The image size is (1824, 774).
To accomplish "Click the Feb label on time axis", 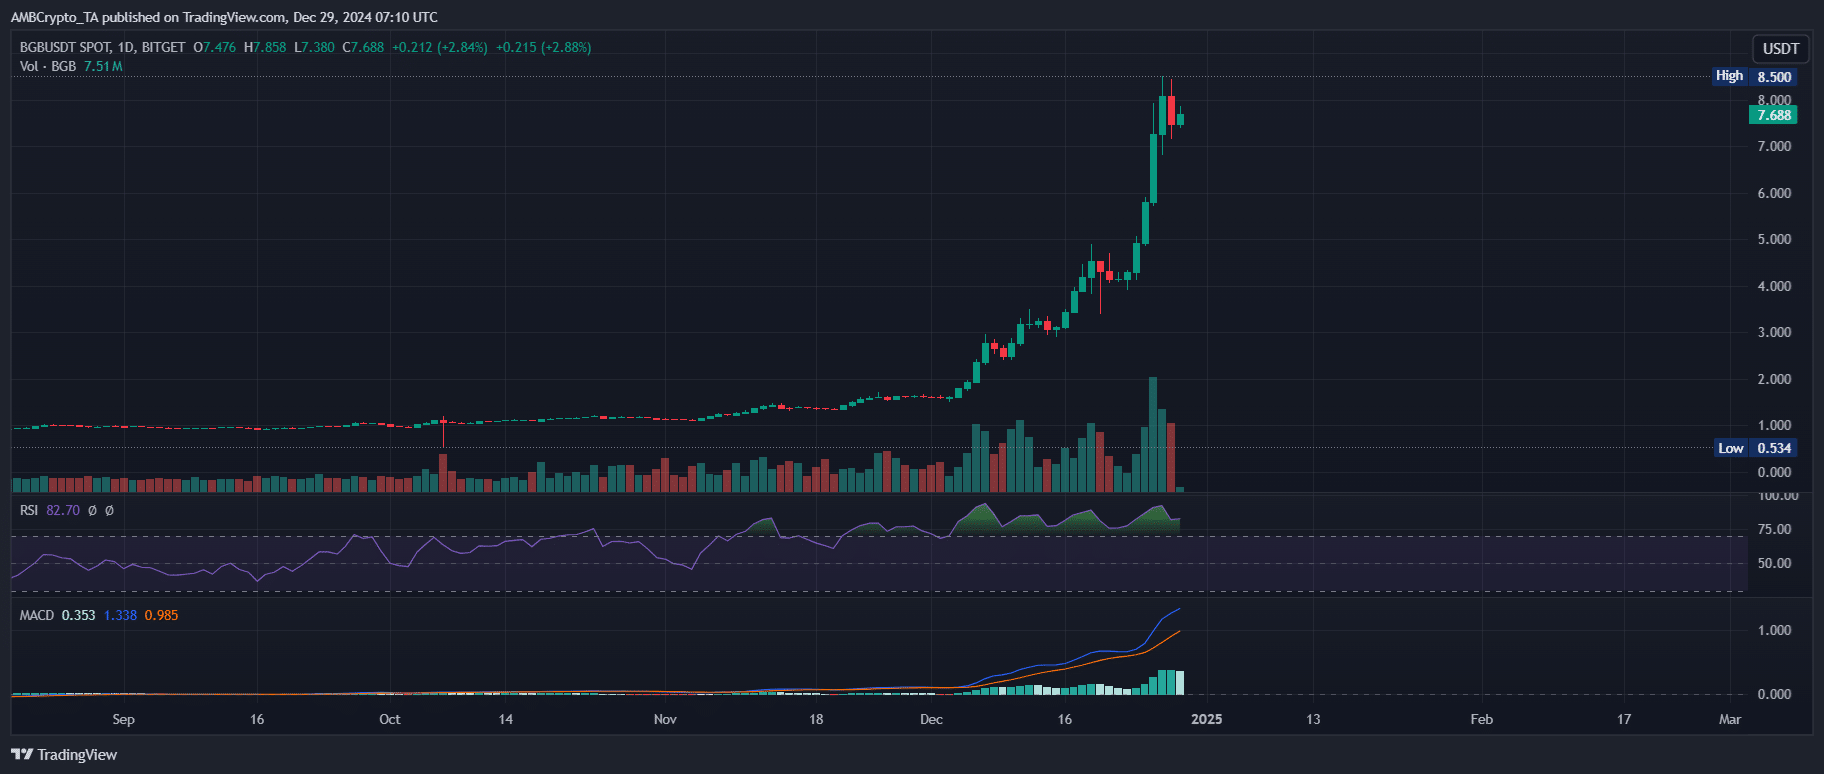I will click(x=1481, y=719).
